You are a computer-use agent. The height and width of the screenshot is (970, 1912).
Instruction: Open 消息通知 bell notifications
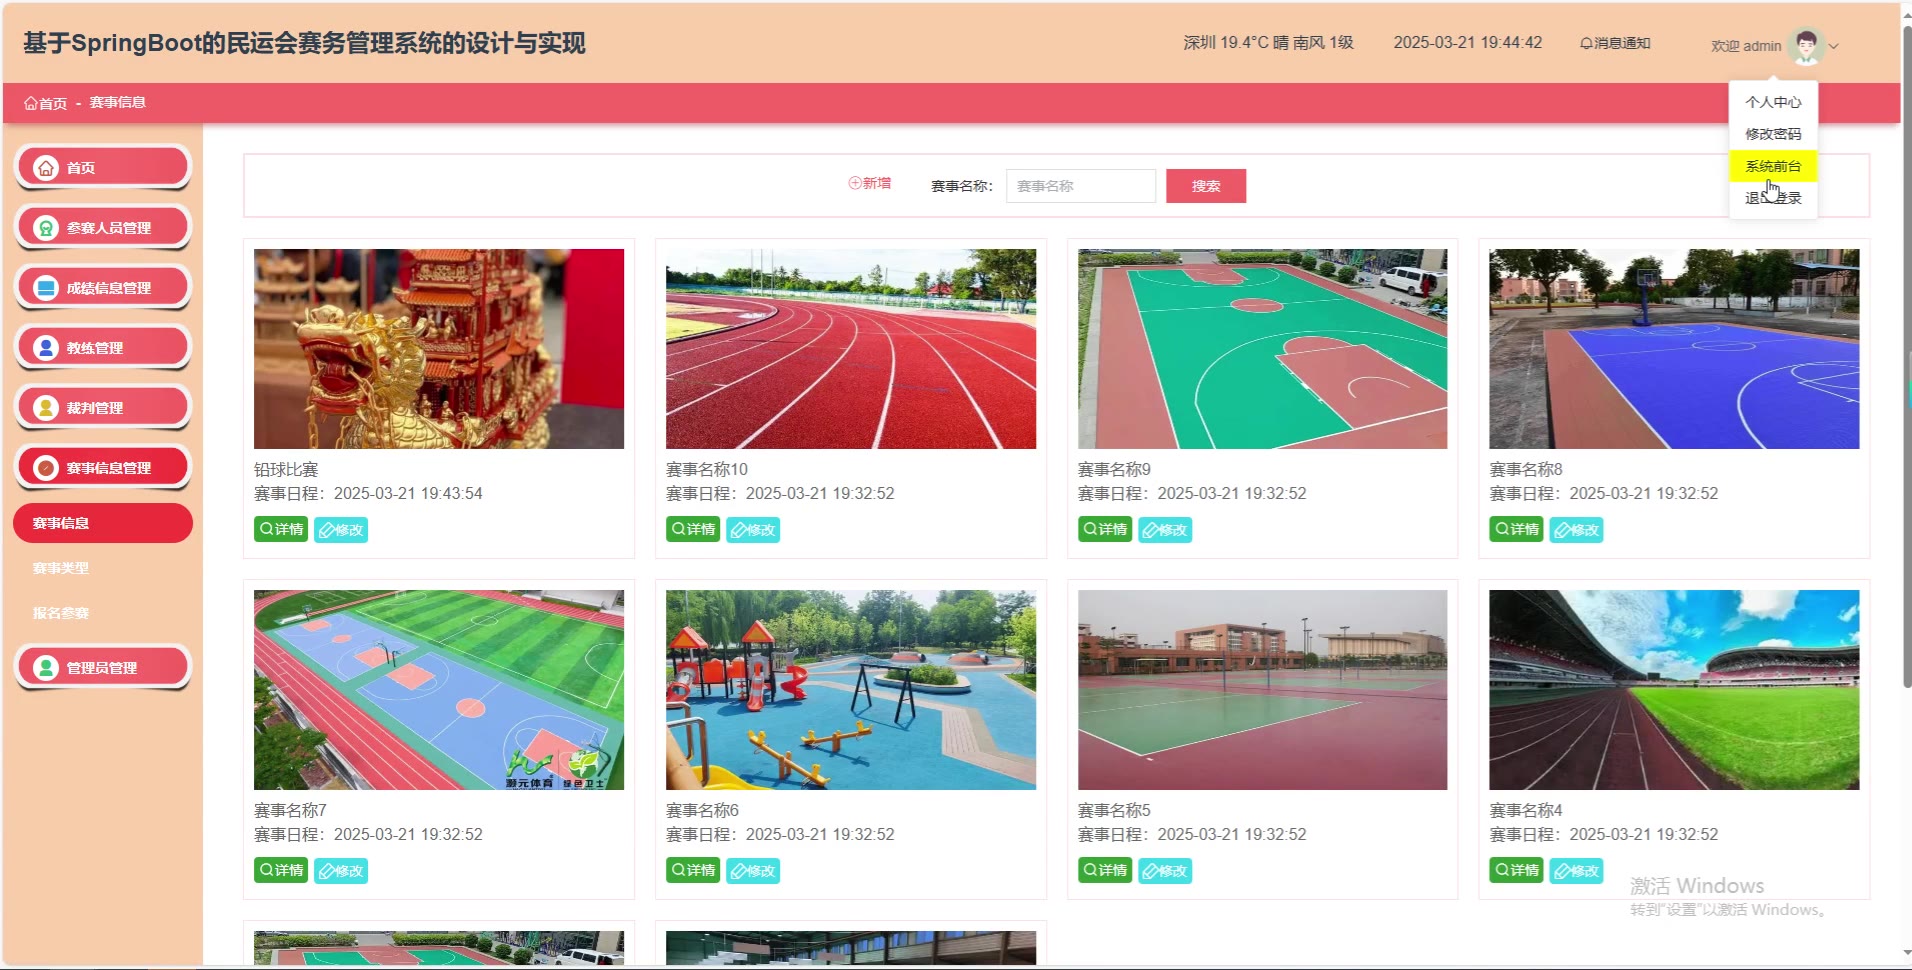tap(1615, 43)
